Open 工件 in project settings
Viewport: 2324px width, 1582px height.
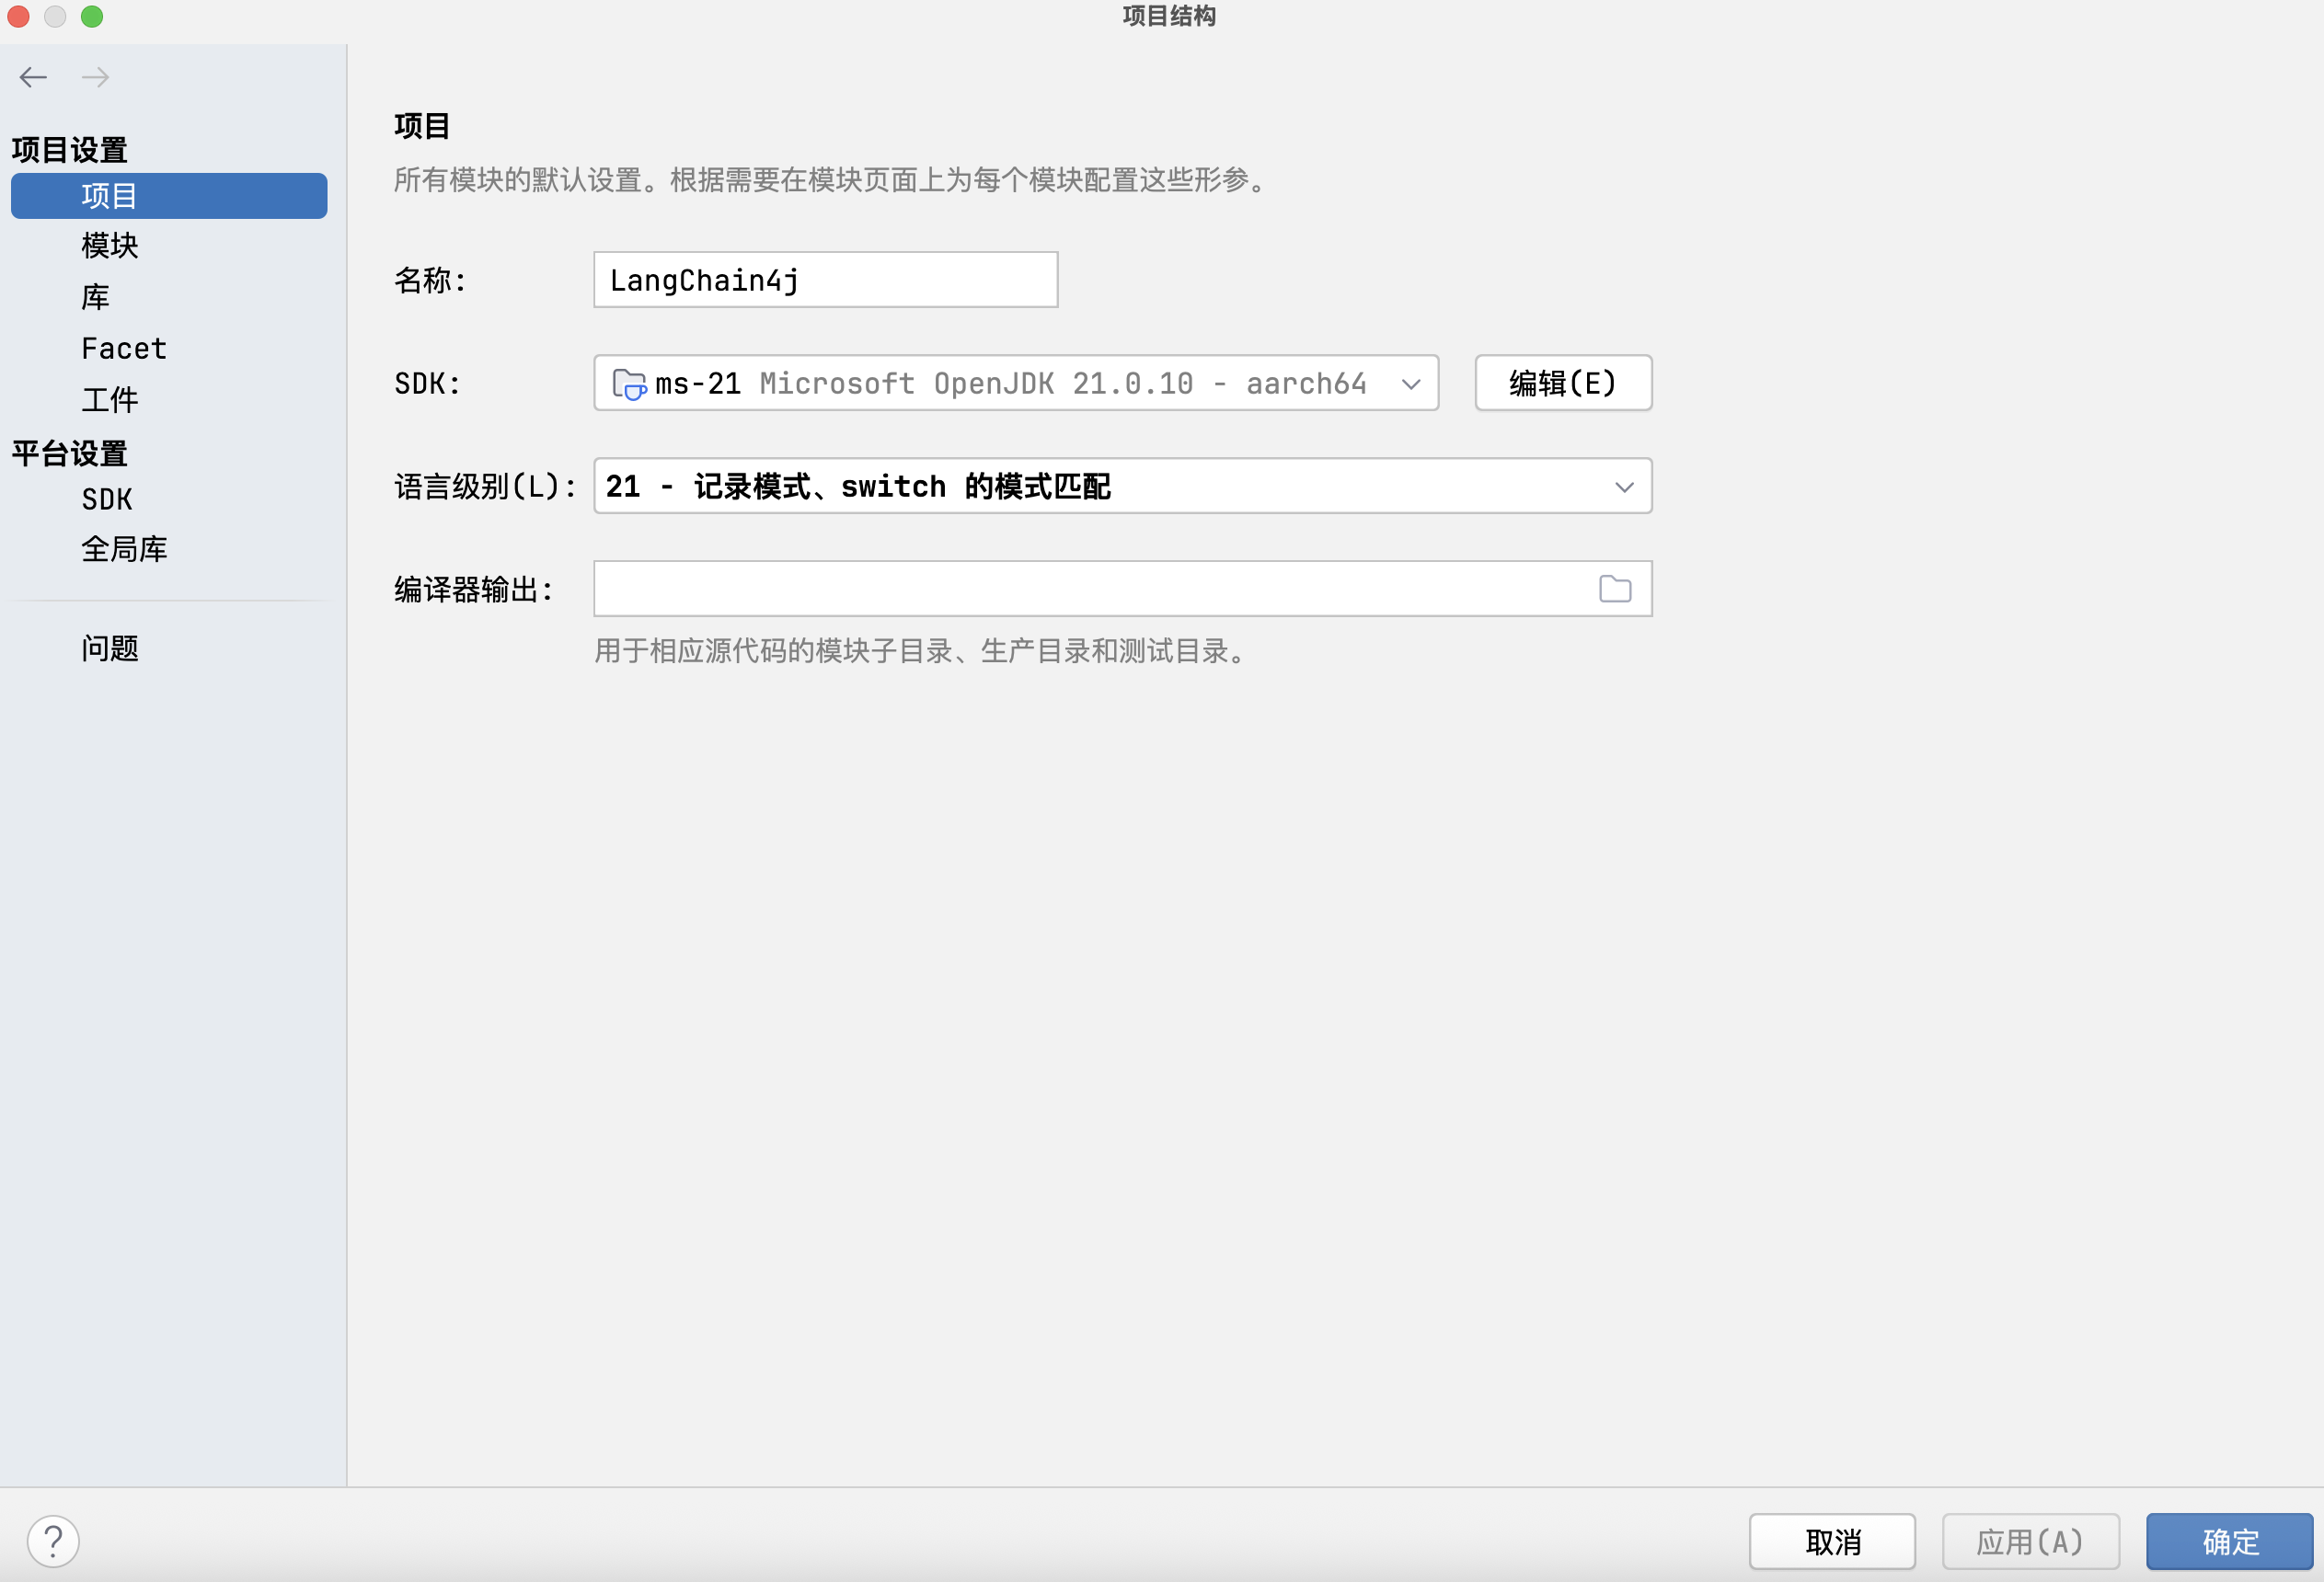tap(110, 400)
